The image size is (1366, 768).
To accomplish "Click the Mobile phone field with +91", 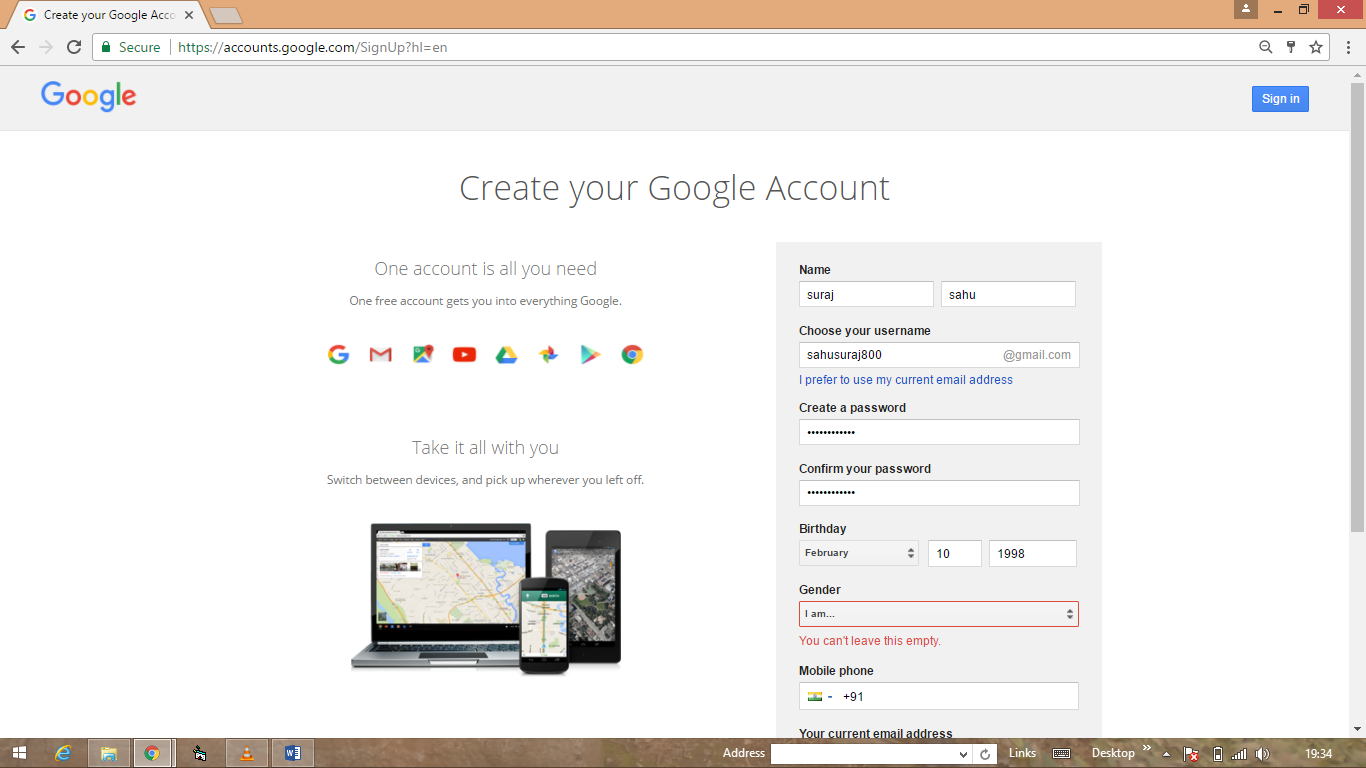I will point(939,696).
